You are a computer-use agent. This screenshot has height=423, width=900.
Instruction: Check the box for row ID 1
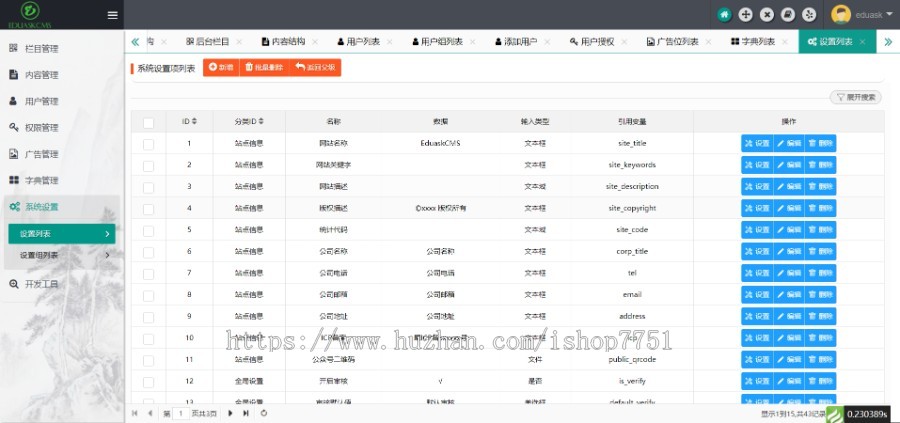pyautogui.click(x=148, y=144)
